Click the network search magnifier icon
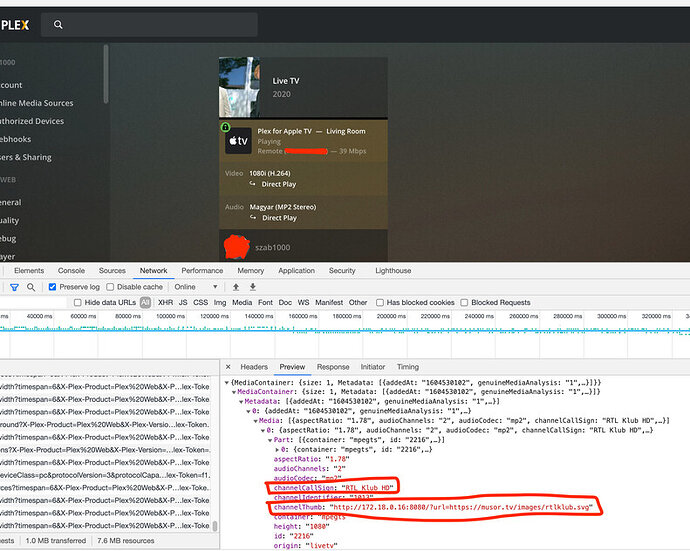690x551 pixels. [31, 287]
